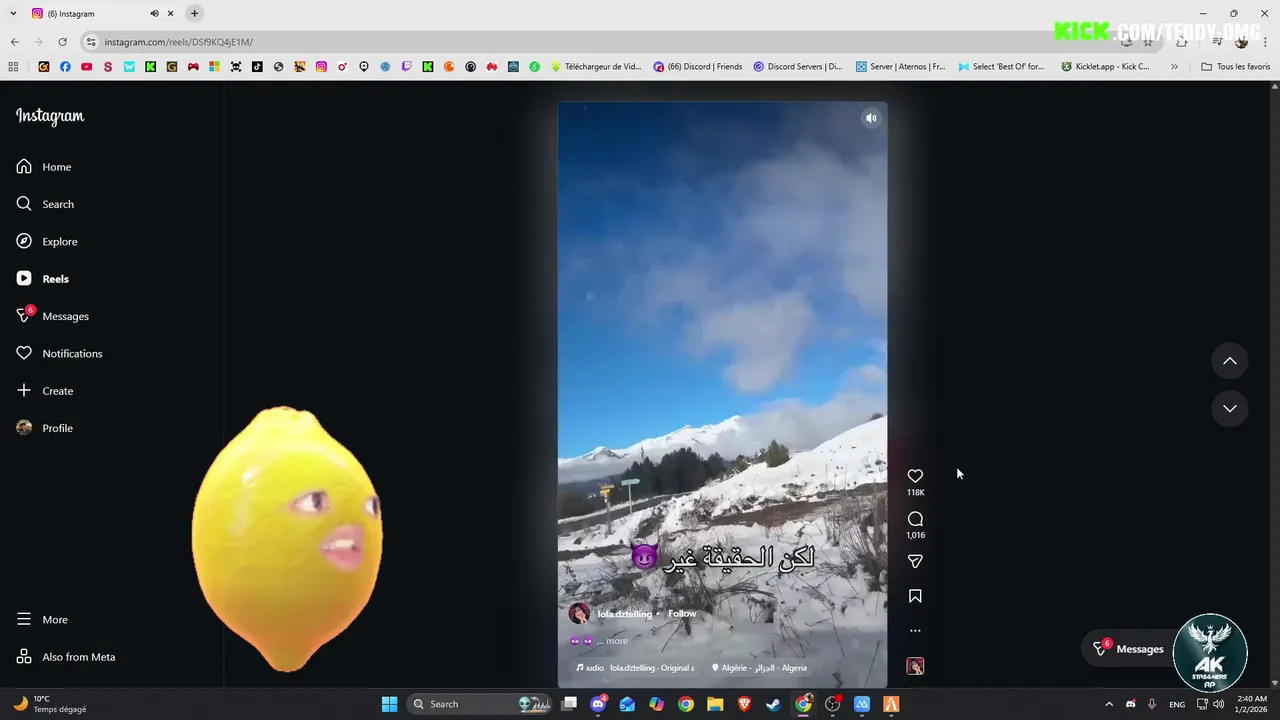
Task: Expand the caption with 'more'
Action: click(x=617, y=641)
